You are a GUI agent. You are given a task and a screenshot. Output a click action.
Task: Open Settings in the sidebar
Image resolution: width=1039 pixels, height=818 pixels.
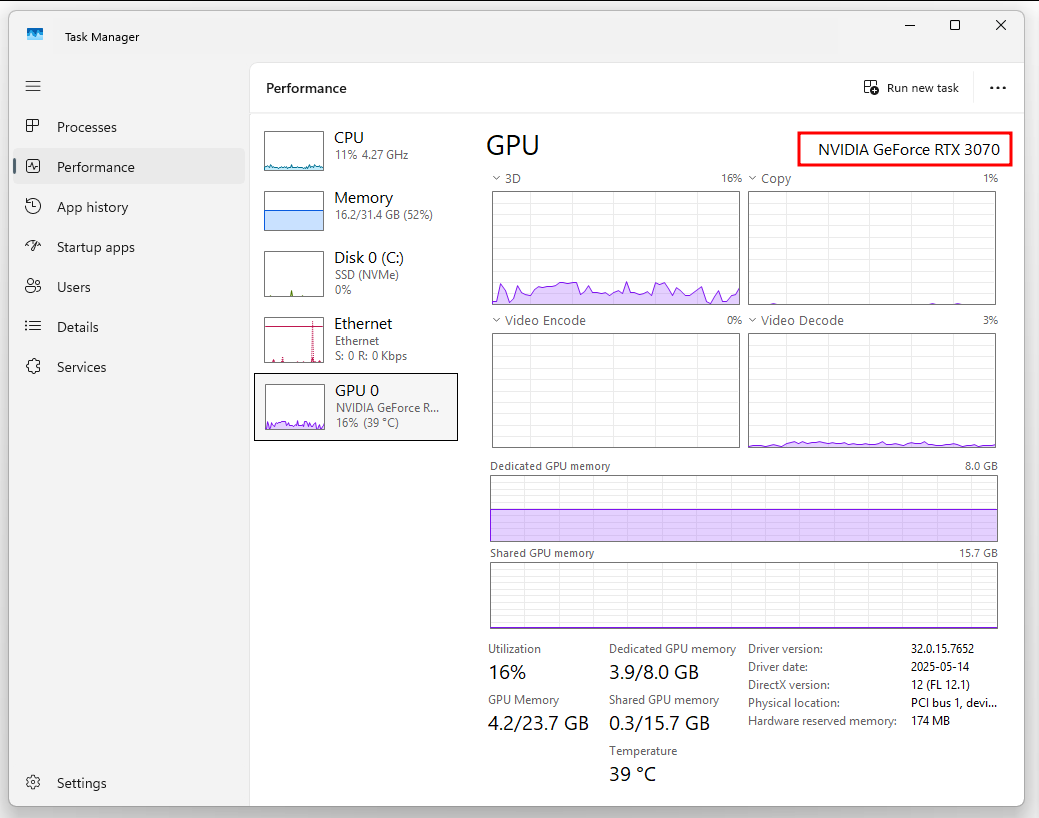(129, 783)
